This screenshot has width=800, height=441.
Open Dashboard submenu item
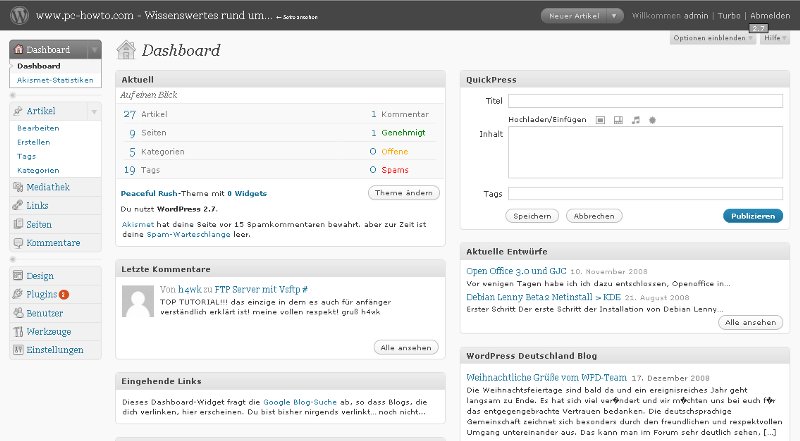(39, 66)
